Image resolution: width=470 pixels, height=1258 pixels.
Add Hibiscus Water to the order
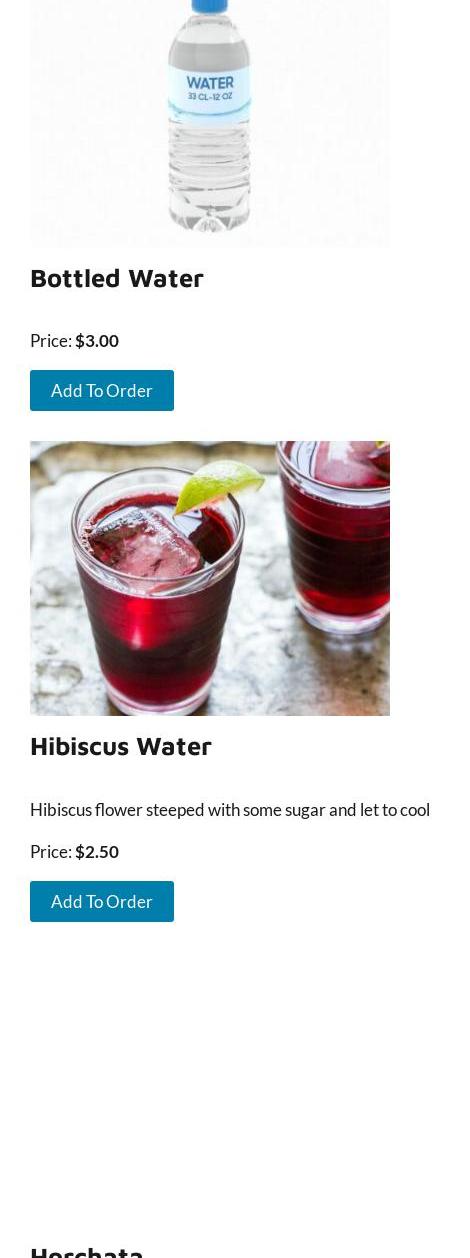pos(102,901)
